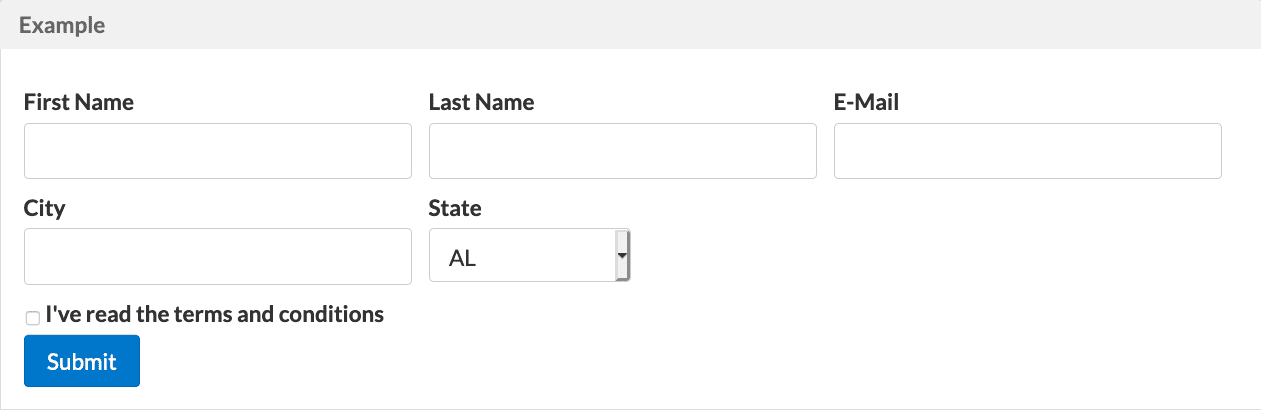
Task: Click the blue Submit button
Action: (x=82, y=361)
